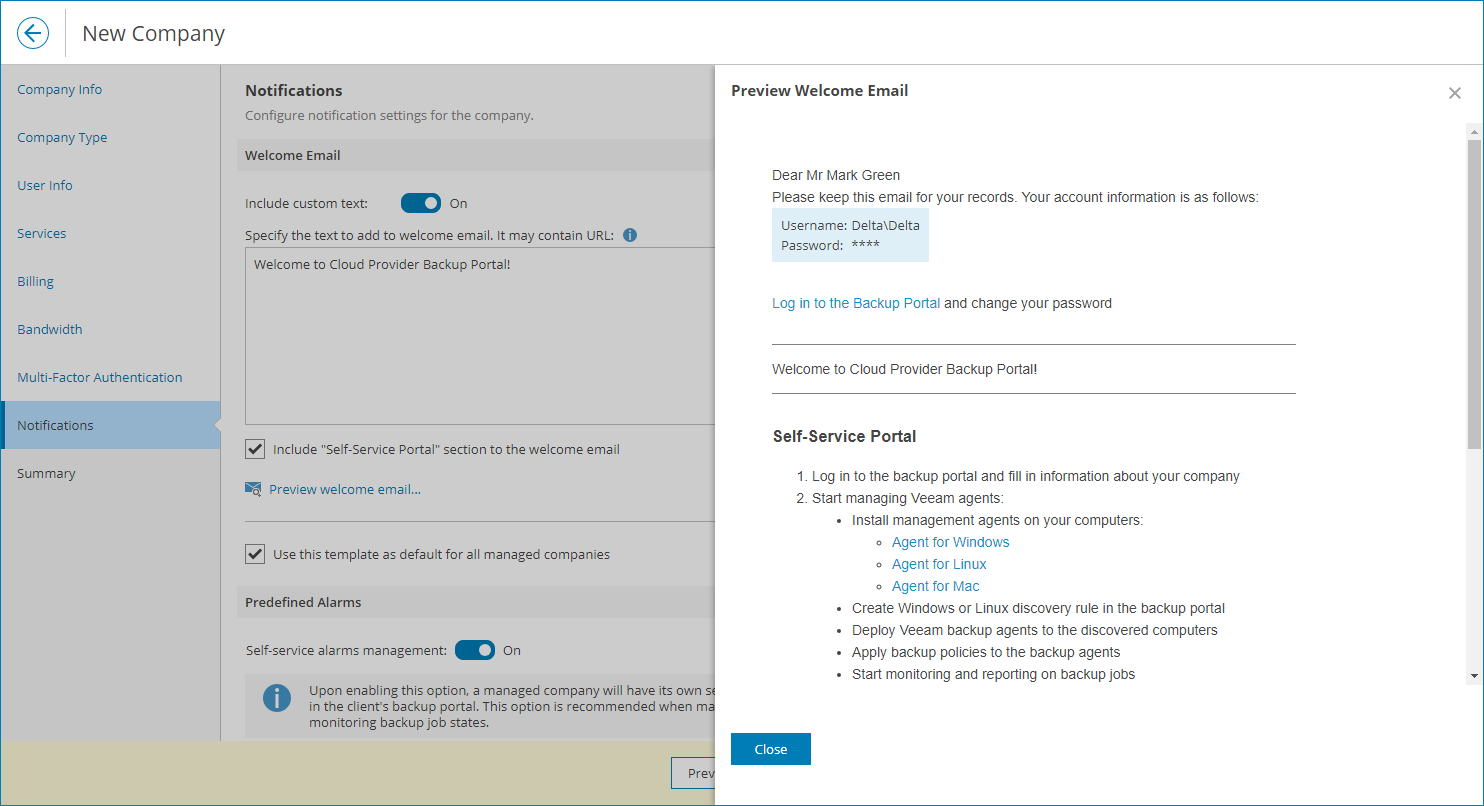Click the preview welcome email envelope icon
Screen dimensions: 1484x806
(x=253, y=489)
